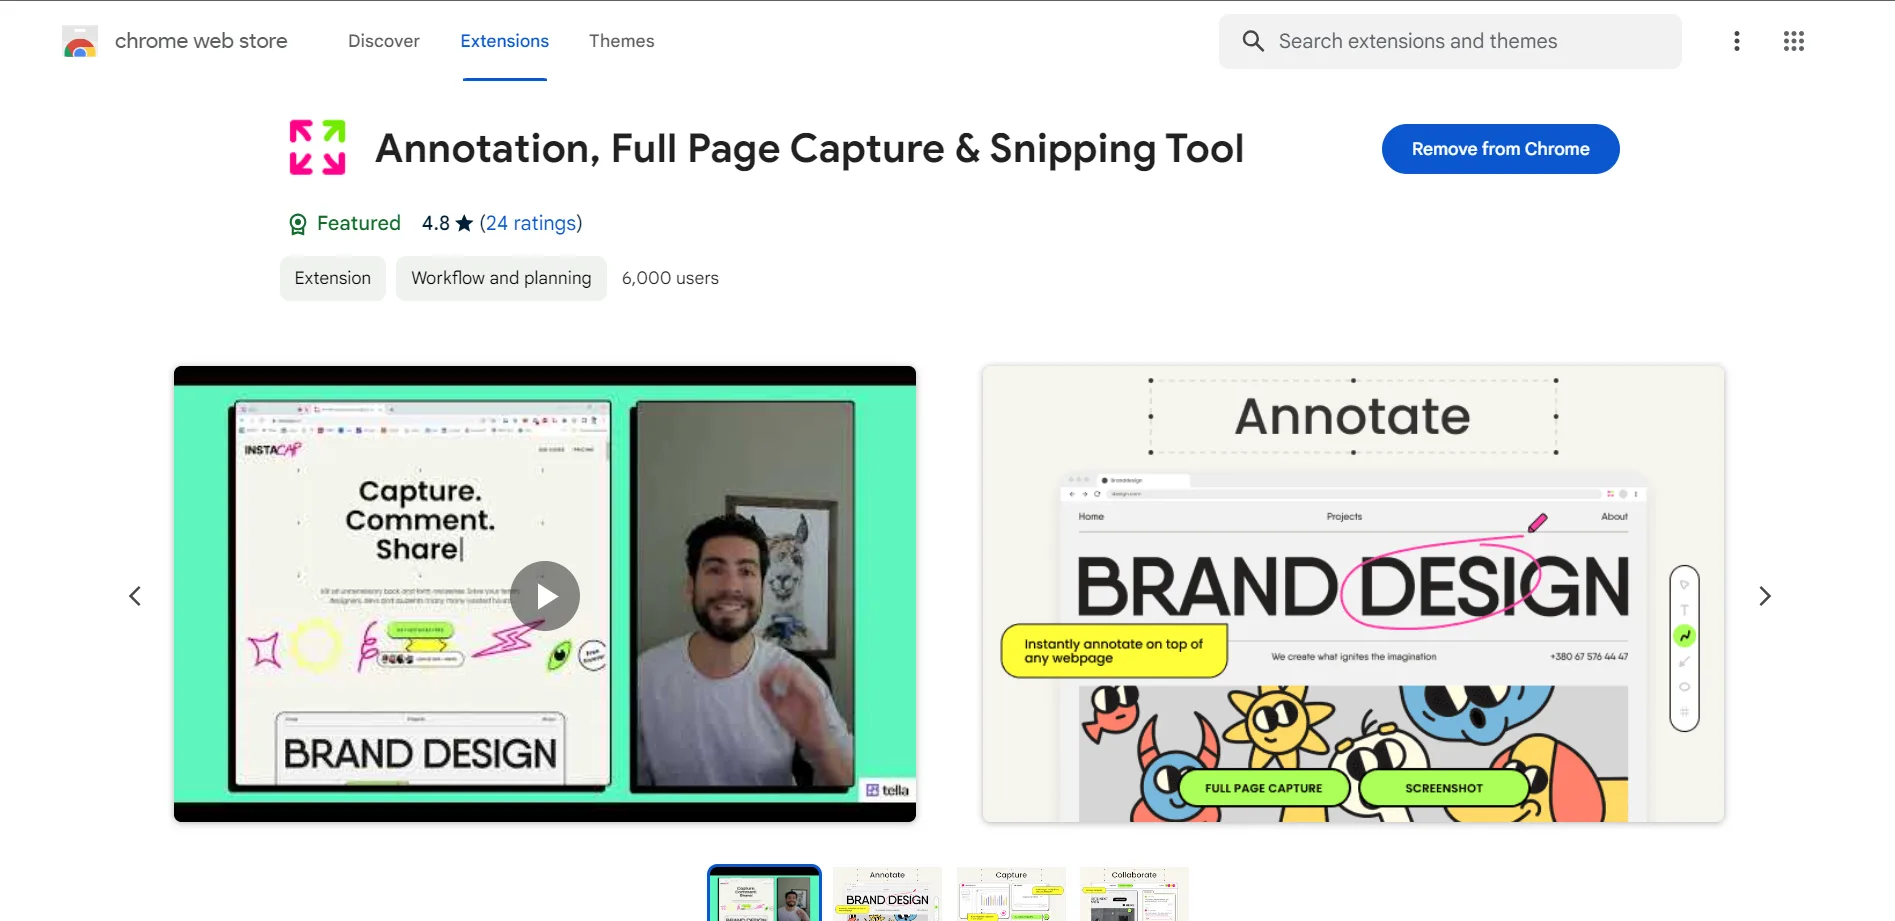The width and height of the screenshot is (1895, 921).
Task: Advance carousel with right chevron
Action: pyautogui.click(x=1765, y=596)
